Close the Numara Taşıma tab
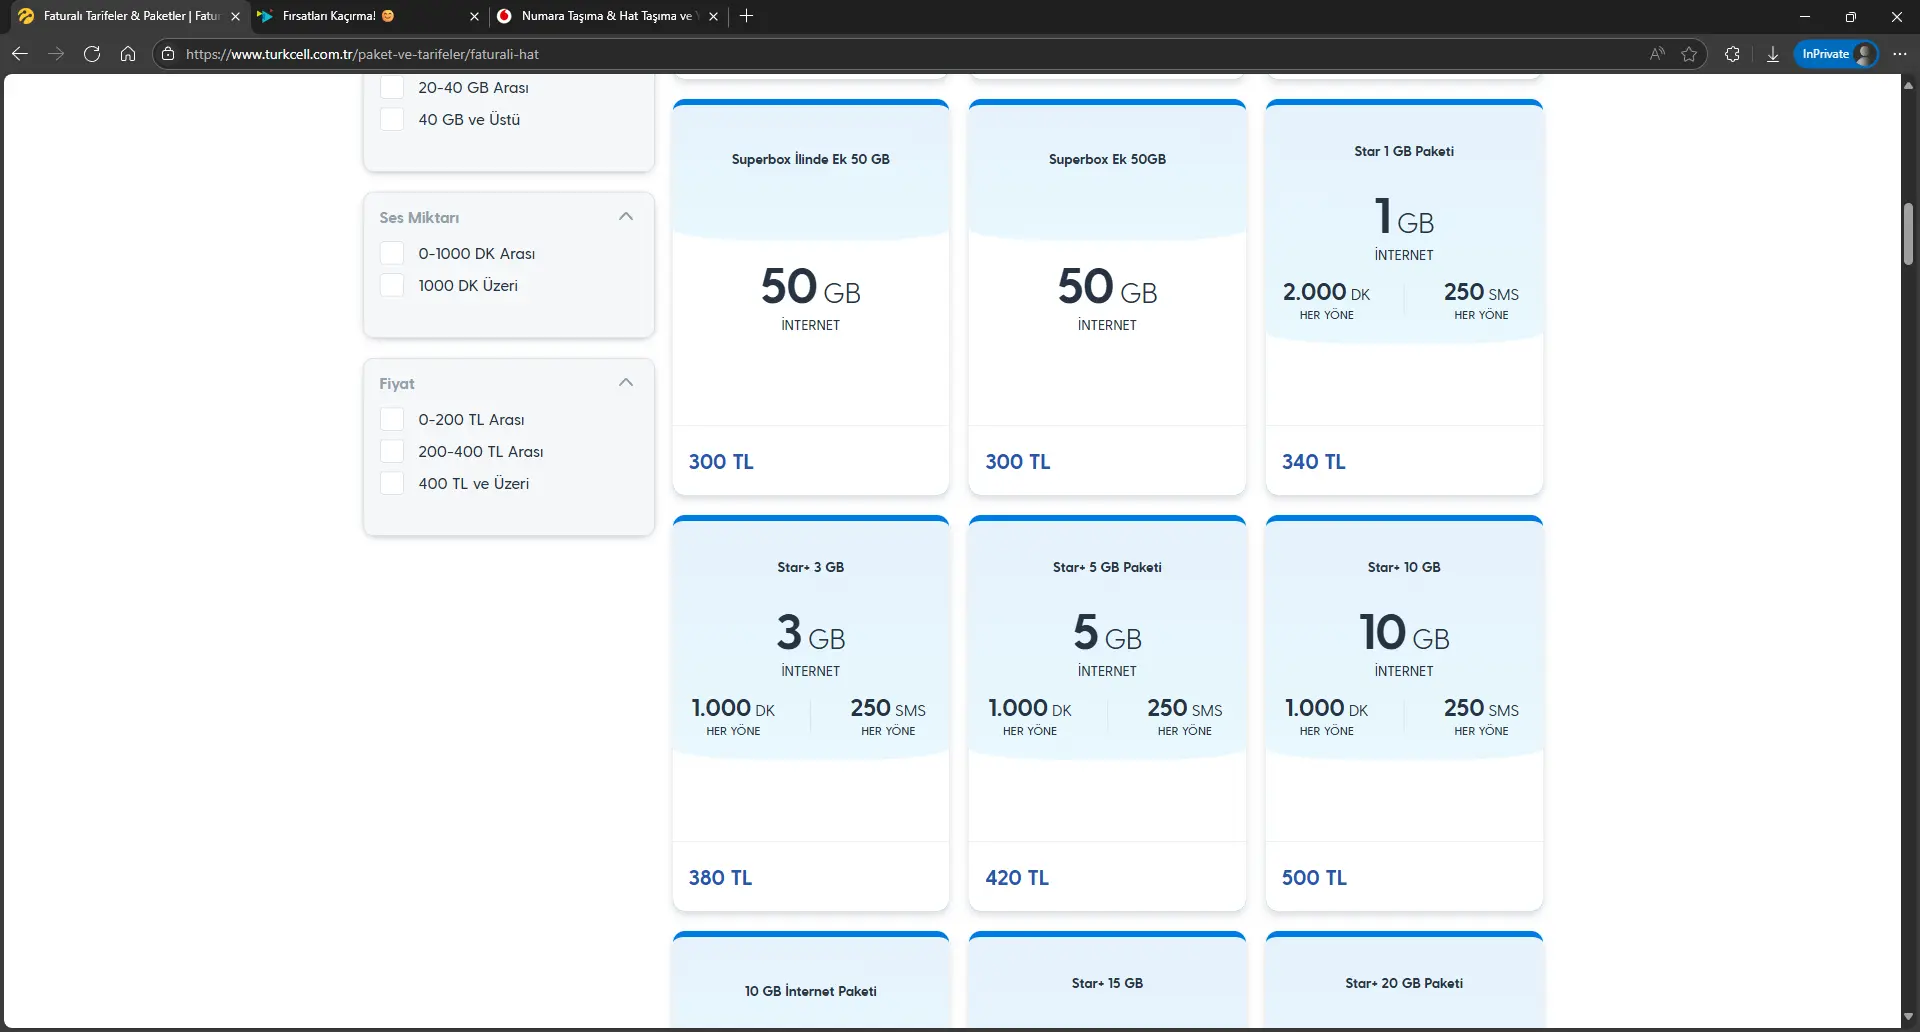Screen dimensions: 1920x1032 [713, 16]
